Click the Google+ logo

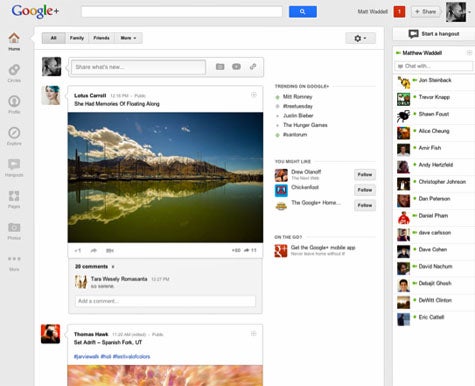[x=35, y=11]
